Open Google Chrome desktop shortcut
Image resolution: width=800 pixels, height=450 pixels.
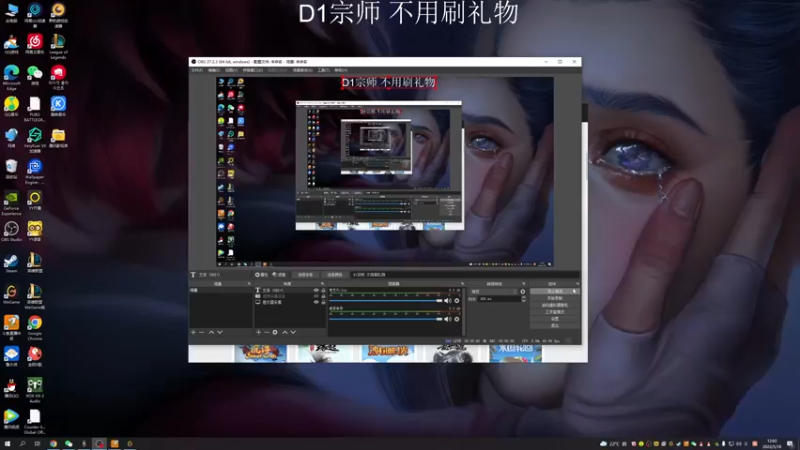coord(35,328)
